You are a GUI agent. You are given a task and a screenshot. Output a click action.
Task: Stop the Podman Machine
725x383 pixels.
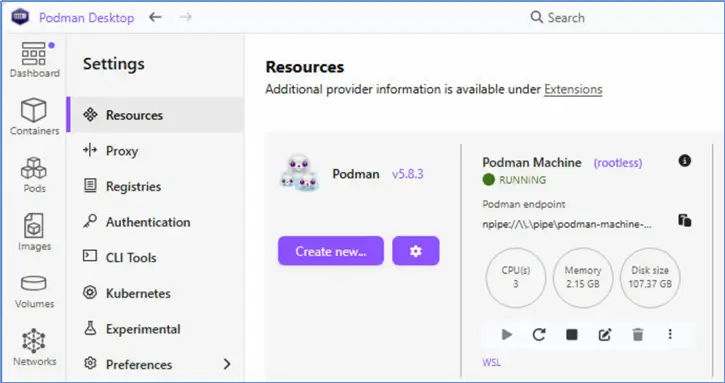(x=572, y=334)
